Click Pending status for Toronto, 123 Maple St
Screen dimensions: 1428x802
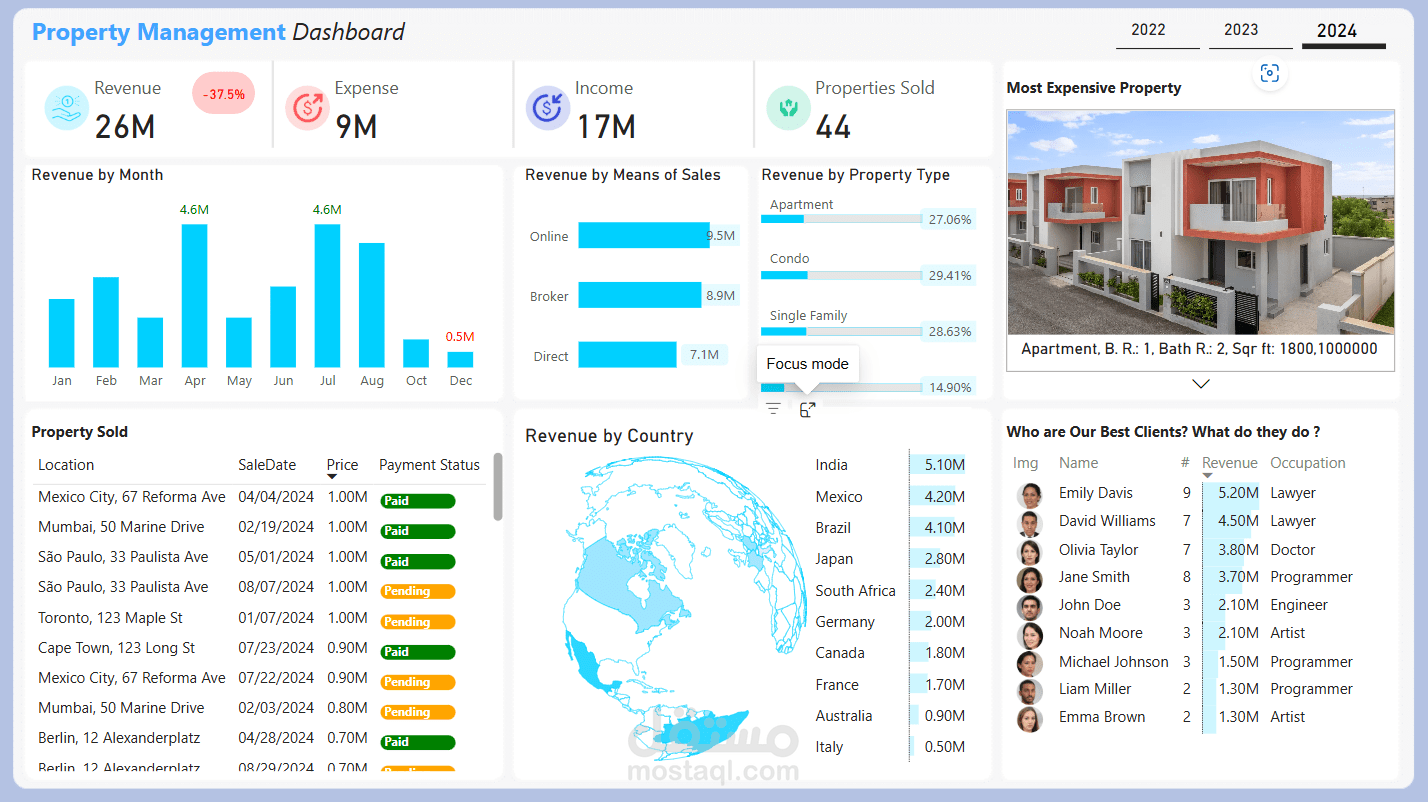coord(418,622)
